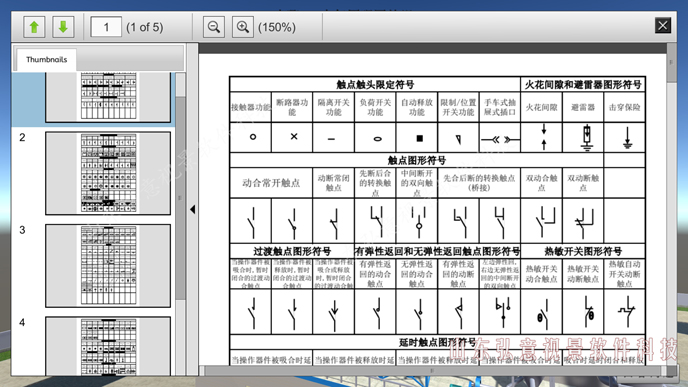Screen dimensions: 688x387
Task: Open page 1 thumbnail
Action: (x=108, y=97)
